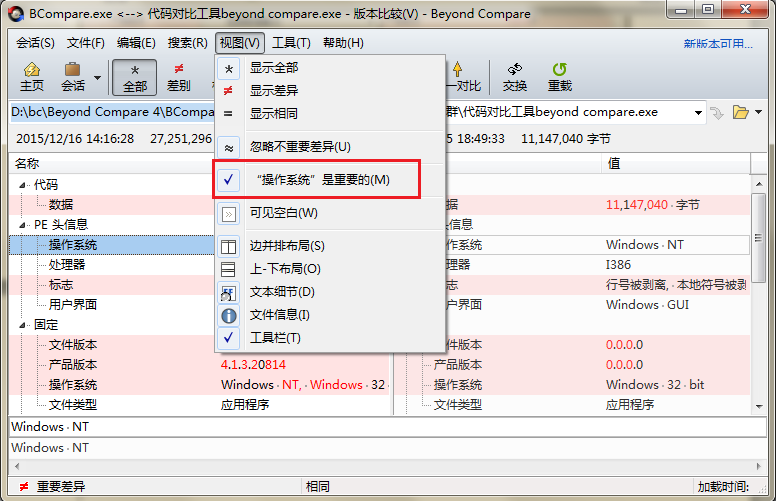Toggle the 差别 differences toolbar button

[x=179, y=77]
